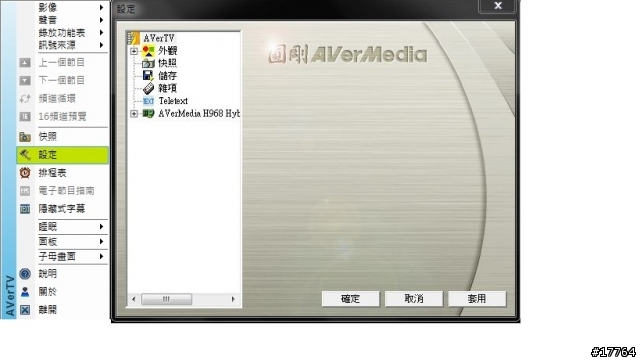
Task: Open the 子母畫面 submenu arrow
Action: click(101, 256)
